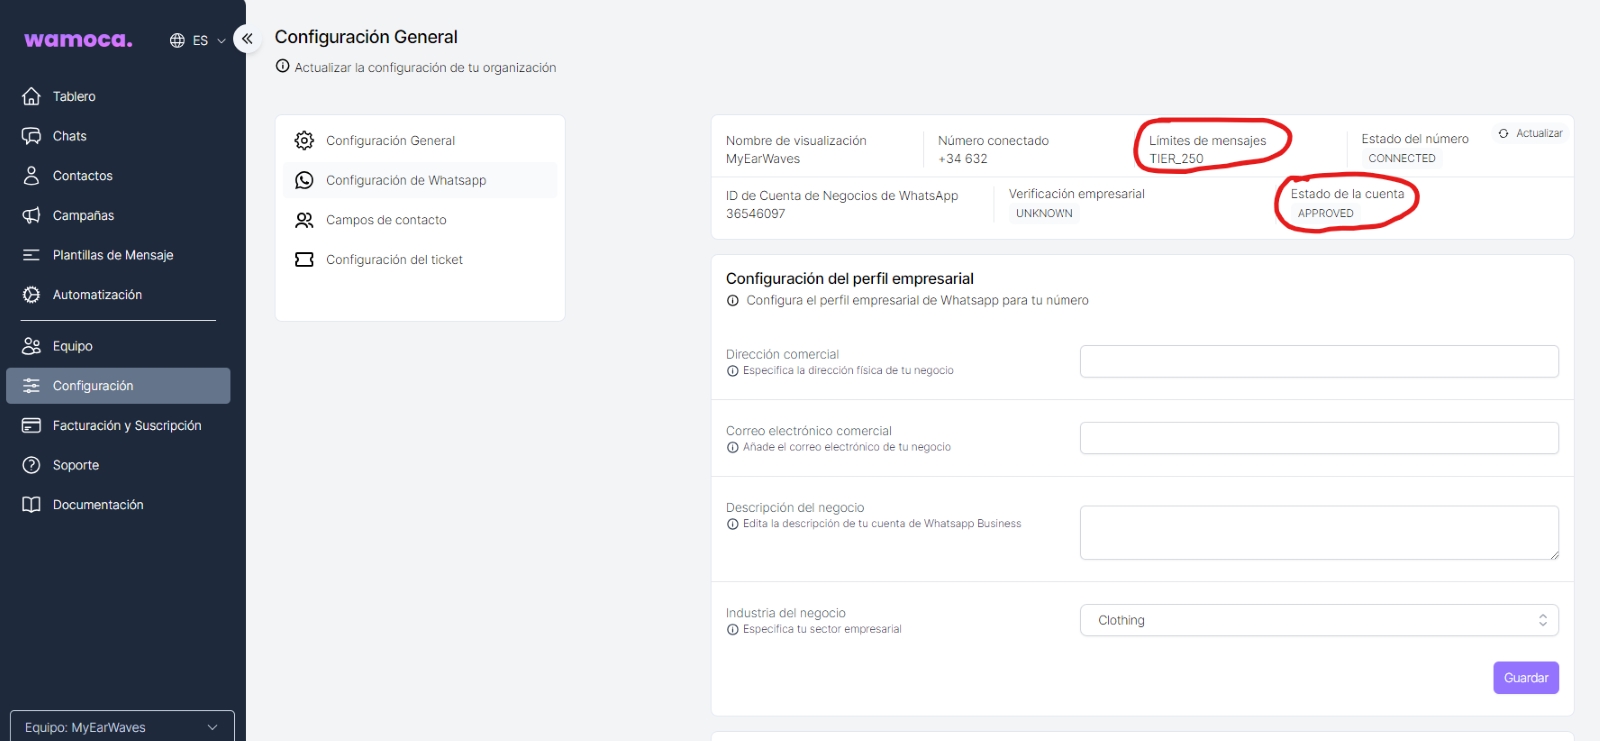Go to Plantillas de Mensaje
The image size is (1600, 741).
(112, 255)
